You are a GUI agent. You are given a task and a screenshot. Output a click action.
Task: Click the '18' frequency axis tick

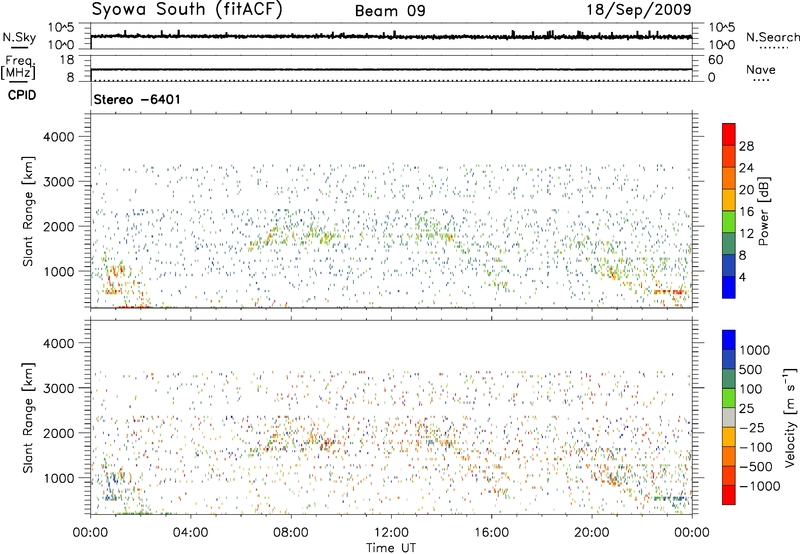coord(67,60)
